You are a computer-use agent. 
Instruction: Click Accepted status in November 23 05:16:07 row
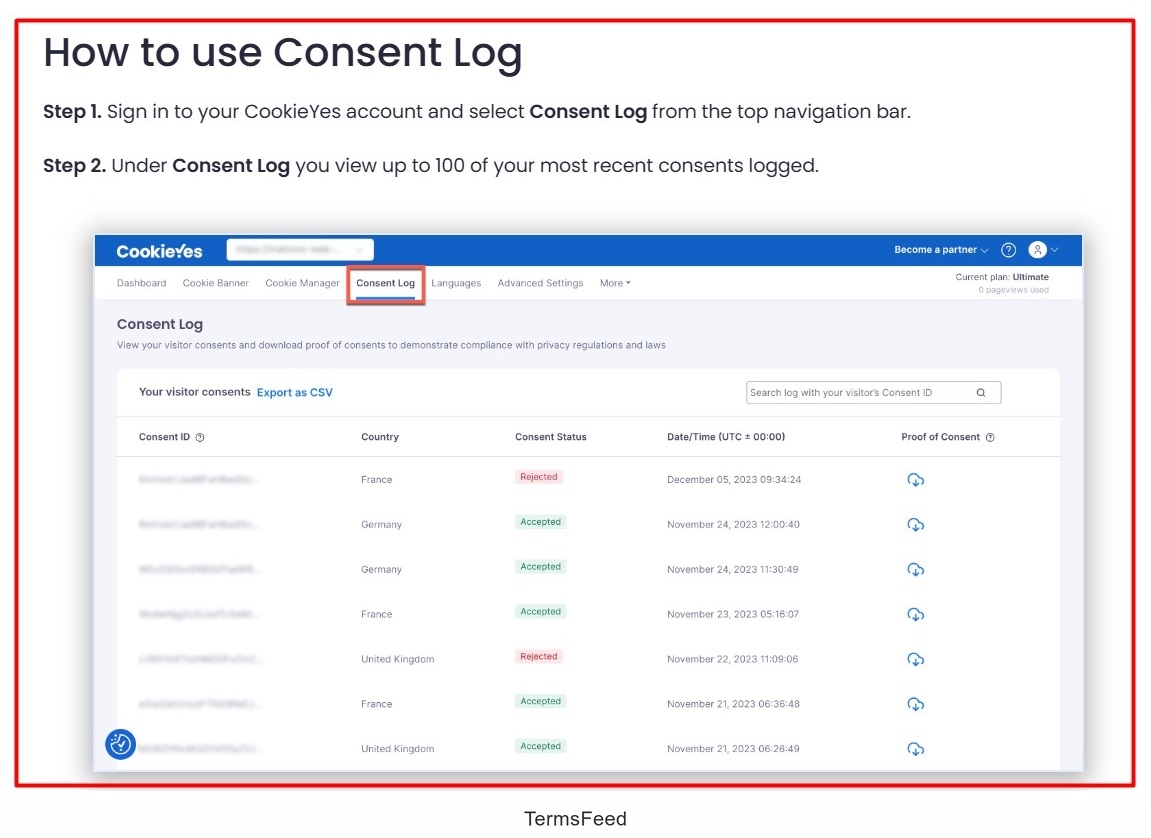tap(540, 611)
